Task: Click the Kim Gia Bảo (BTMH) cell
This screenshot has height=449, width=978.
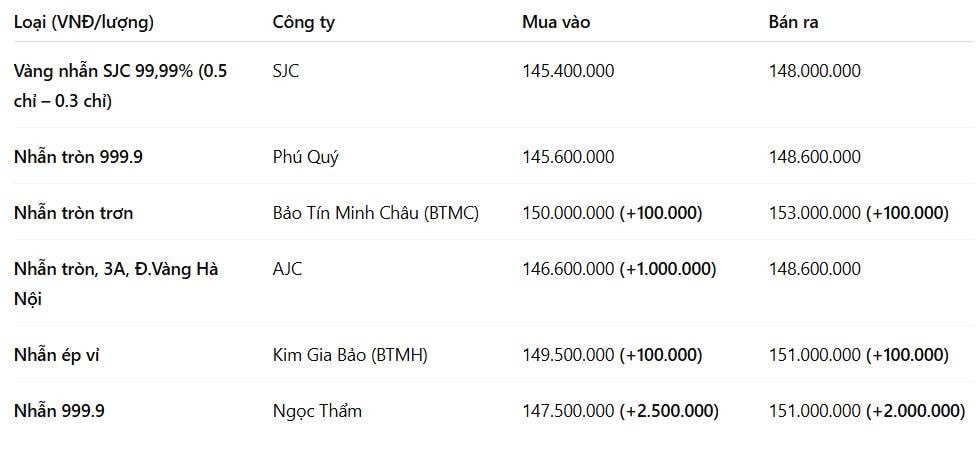Action: [x=350, y=355]
